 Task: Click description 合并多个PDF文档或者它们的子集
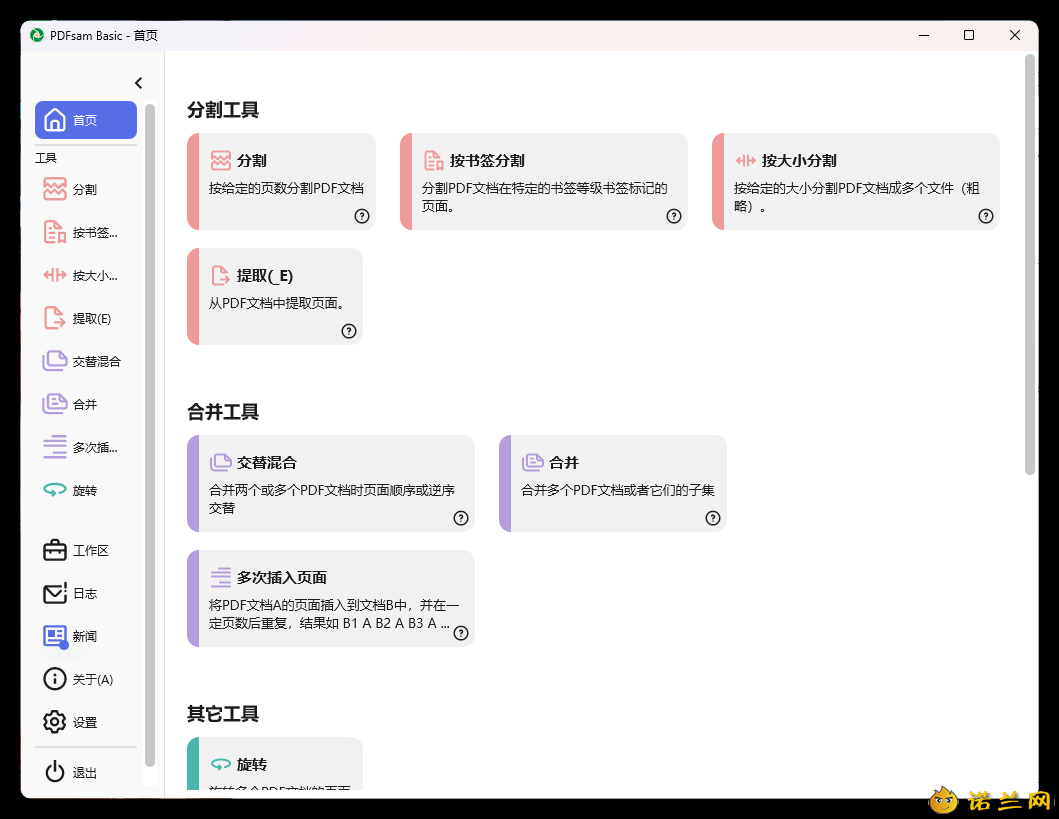pos(618,490)
